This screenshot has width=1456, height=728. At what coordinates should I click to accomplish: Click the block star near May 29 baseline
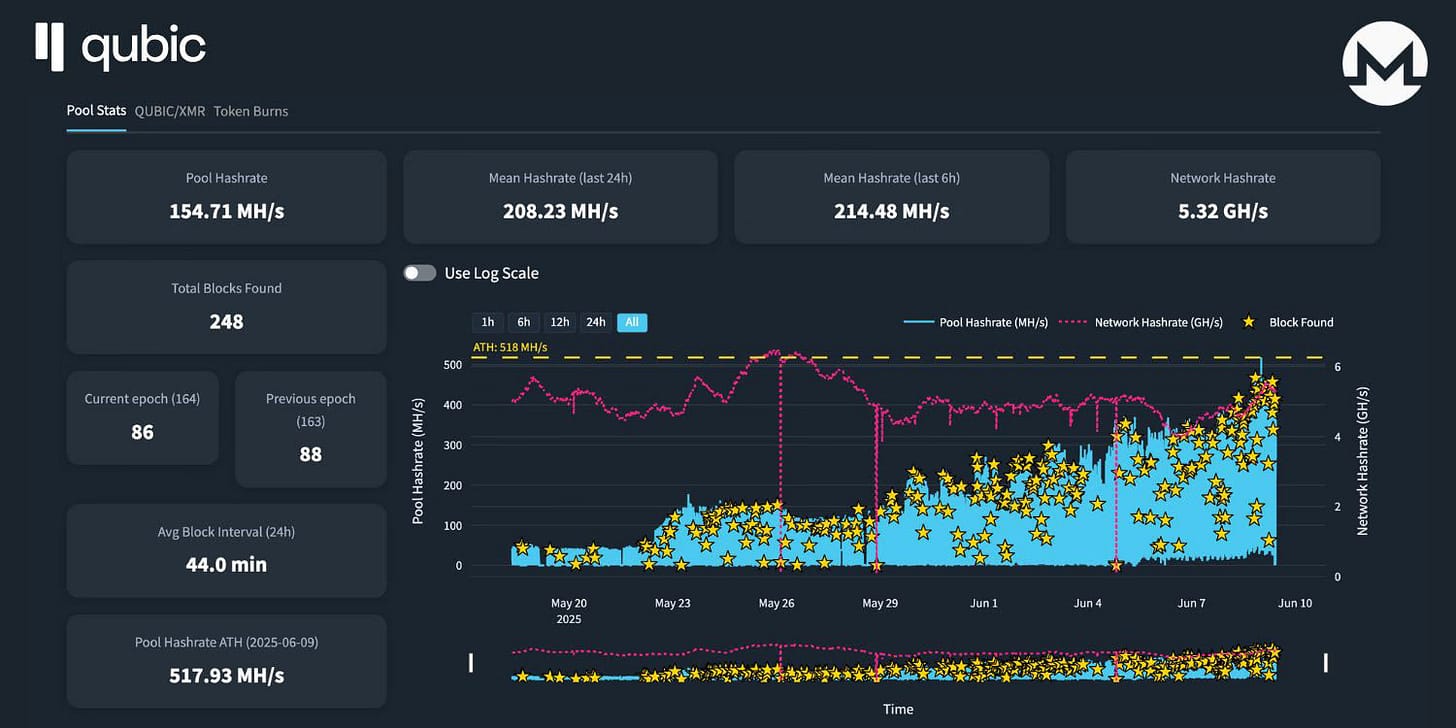877,566
